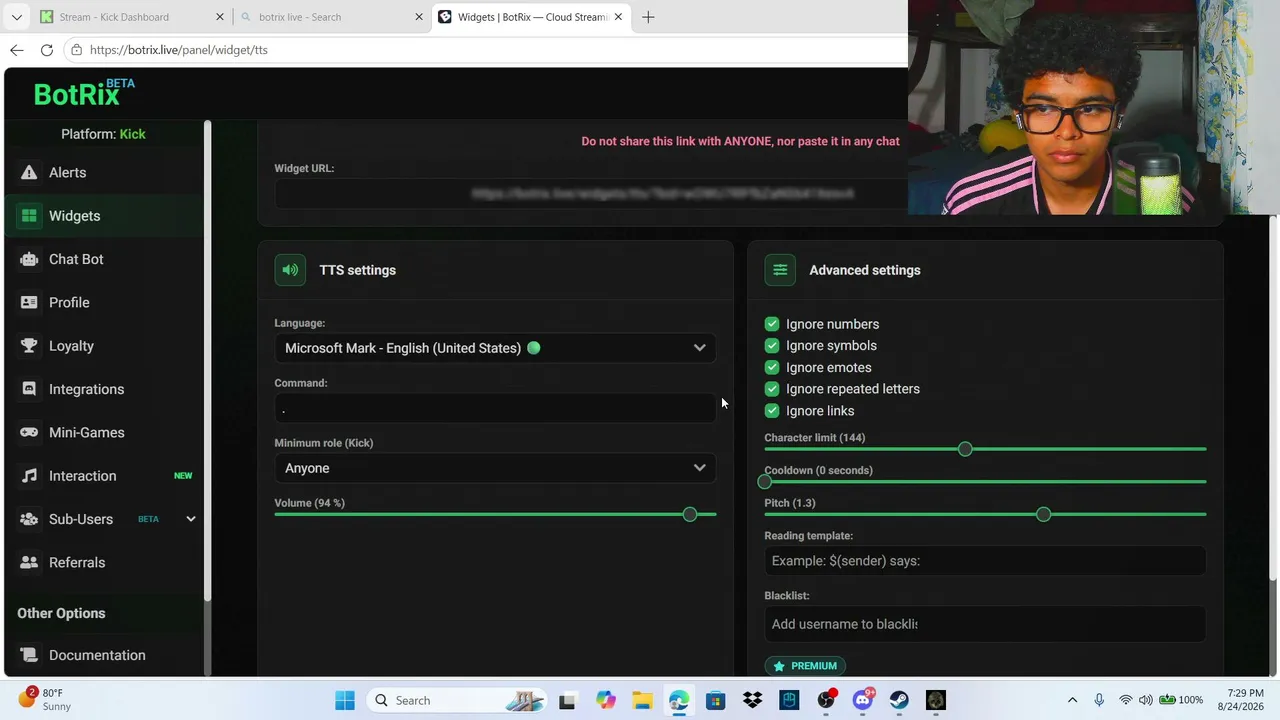Uncheck the Ignore numbers checkbox

click(772, 324)
